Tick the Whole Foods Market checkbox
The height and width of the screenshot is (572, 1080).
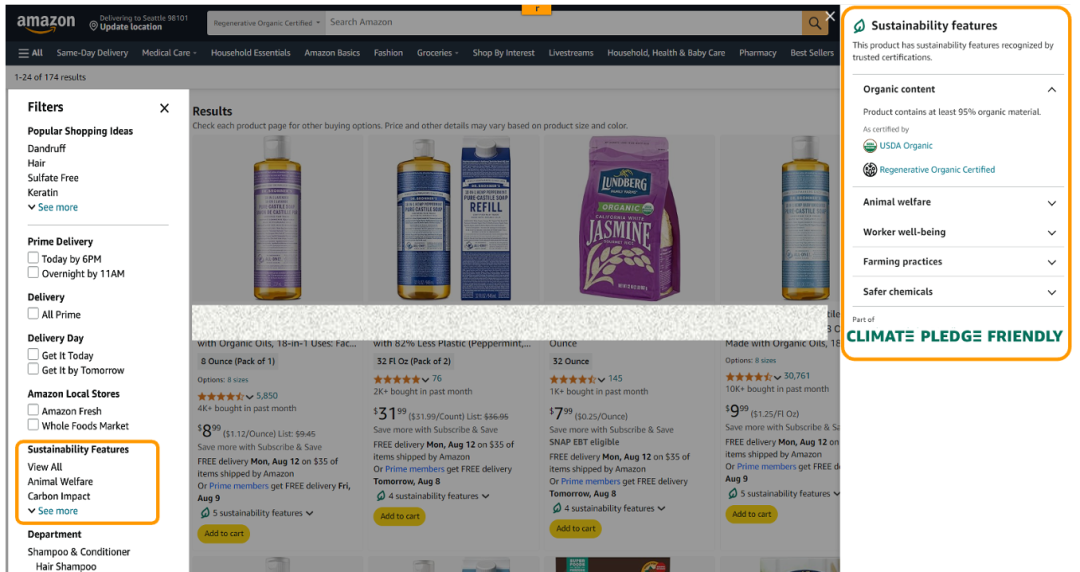click(33, 426)
